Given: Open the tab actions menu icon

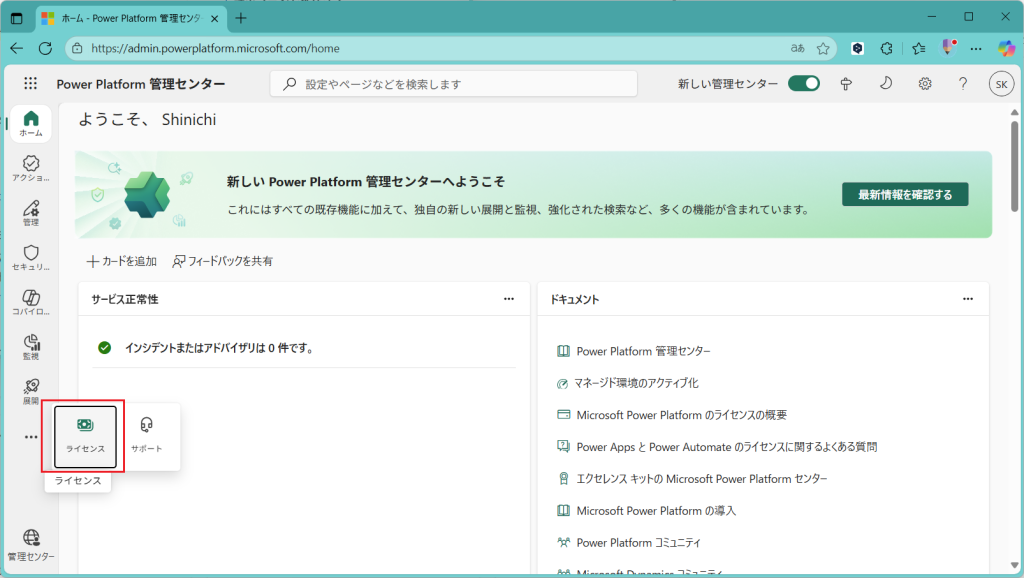Looking at the screenshot, I should tap(17, 18).
